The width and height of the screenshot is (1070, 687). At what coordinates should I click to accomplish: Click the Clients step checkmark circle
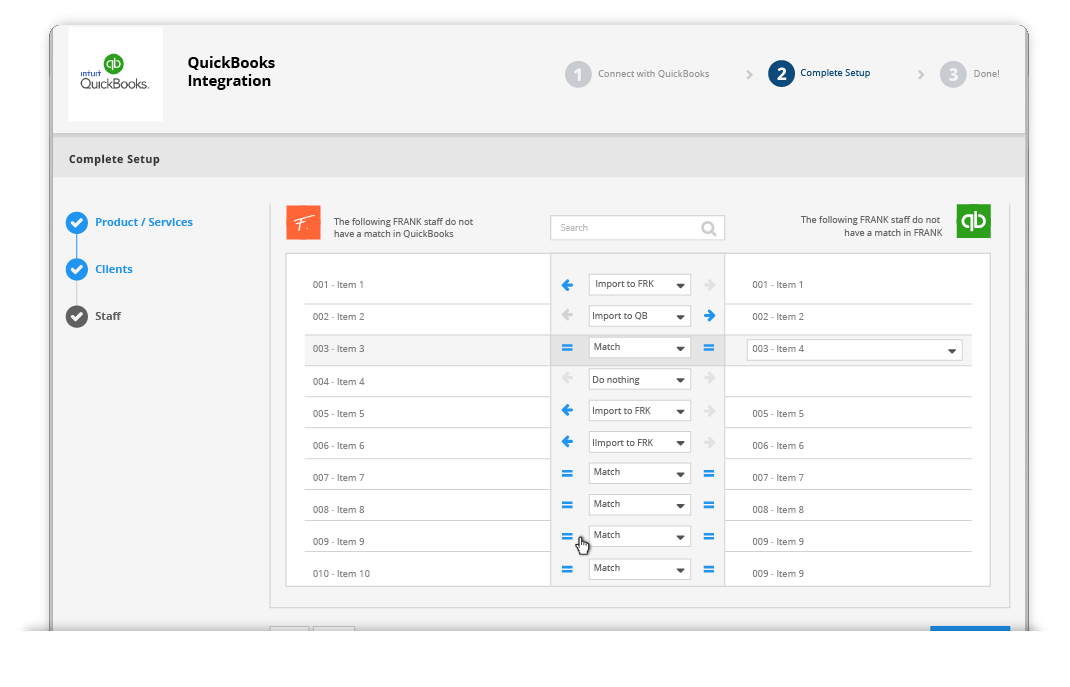coord(76,269)
